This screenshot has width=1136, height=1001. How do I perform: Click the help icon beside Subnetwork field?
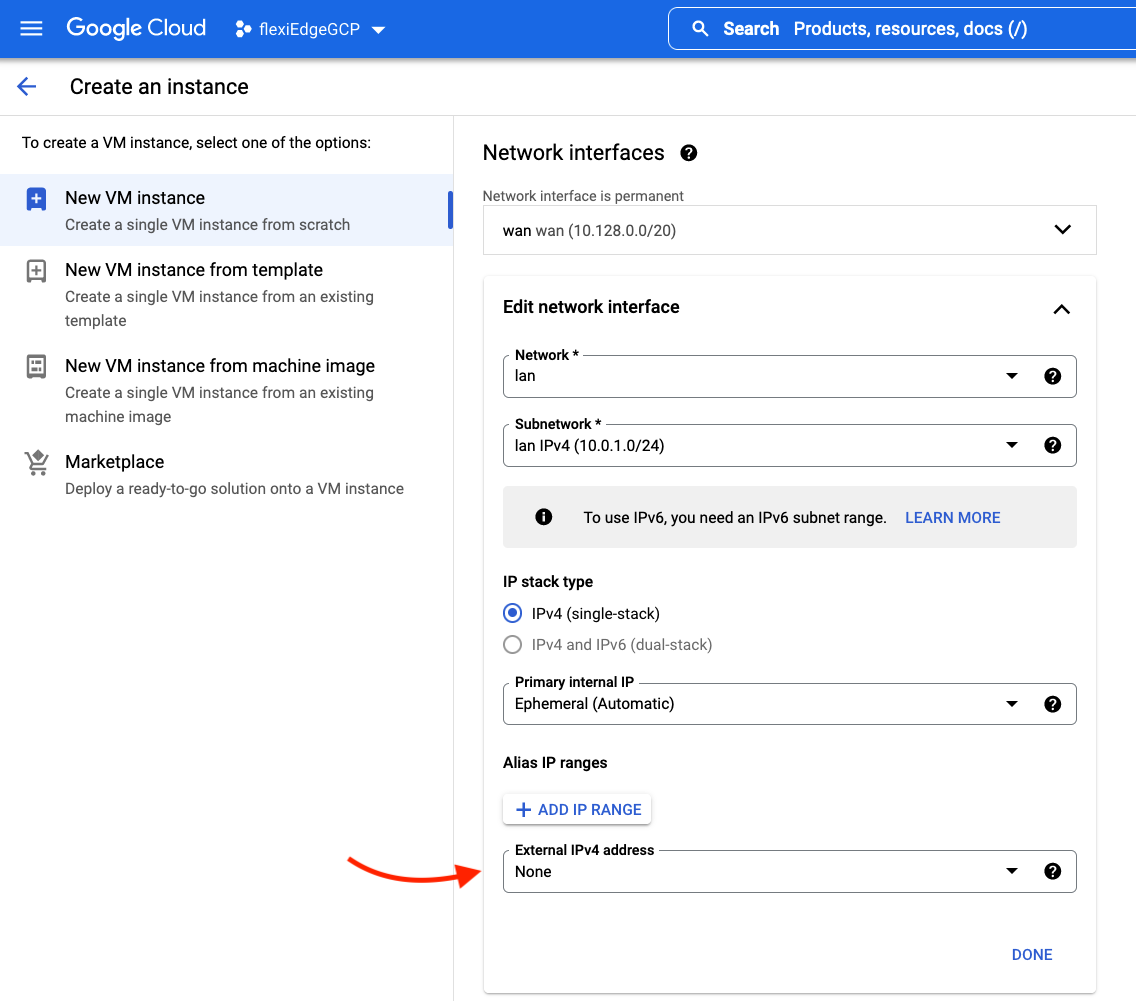pyautogui.click(x=1052, y=445)
